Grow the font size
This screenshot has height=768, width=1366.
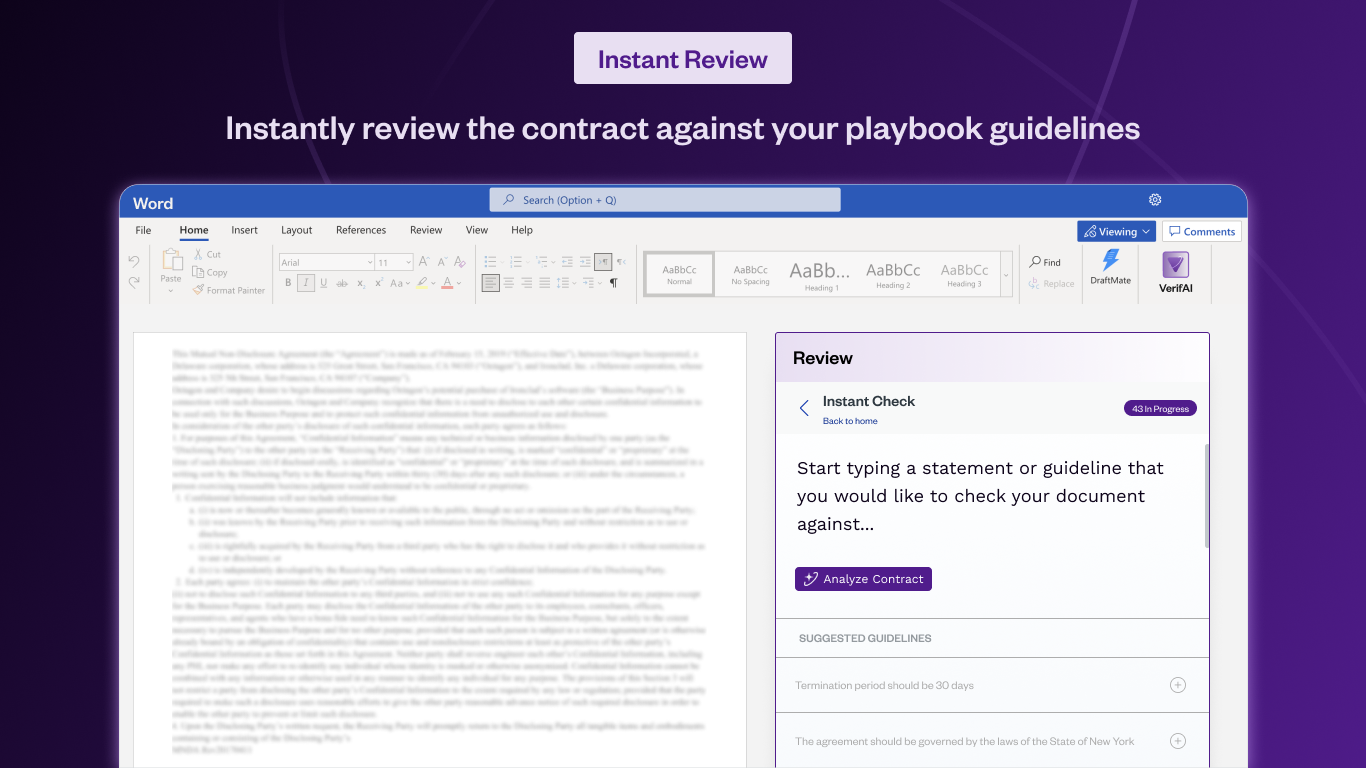pos(424,262)
